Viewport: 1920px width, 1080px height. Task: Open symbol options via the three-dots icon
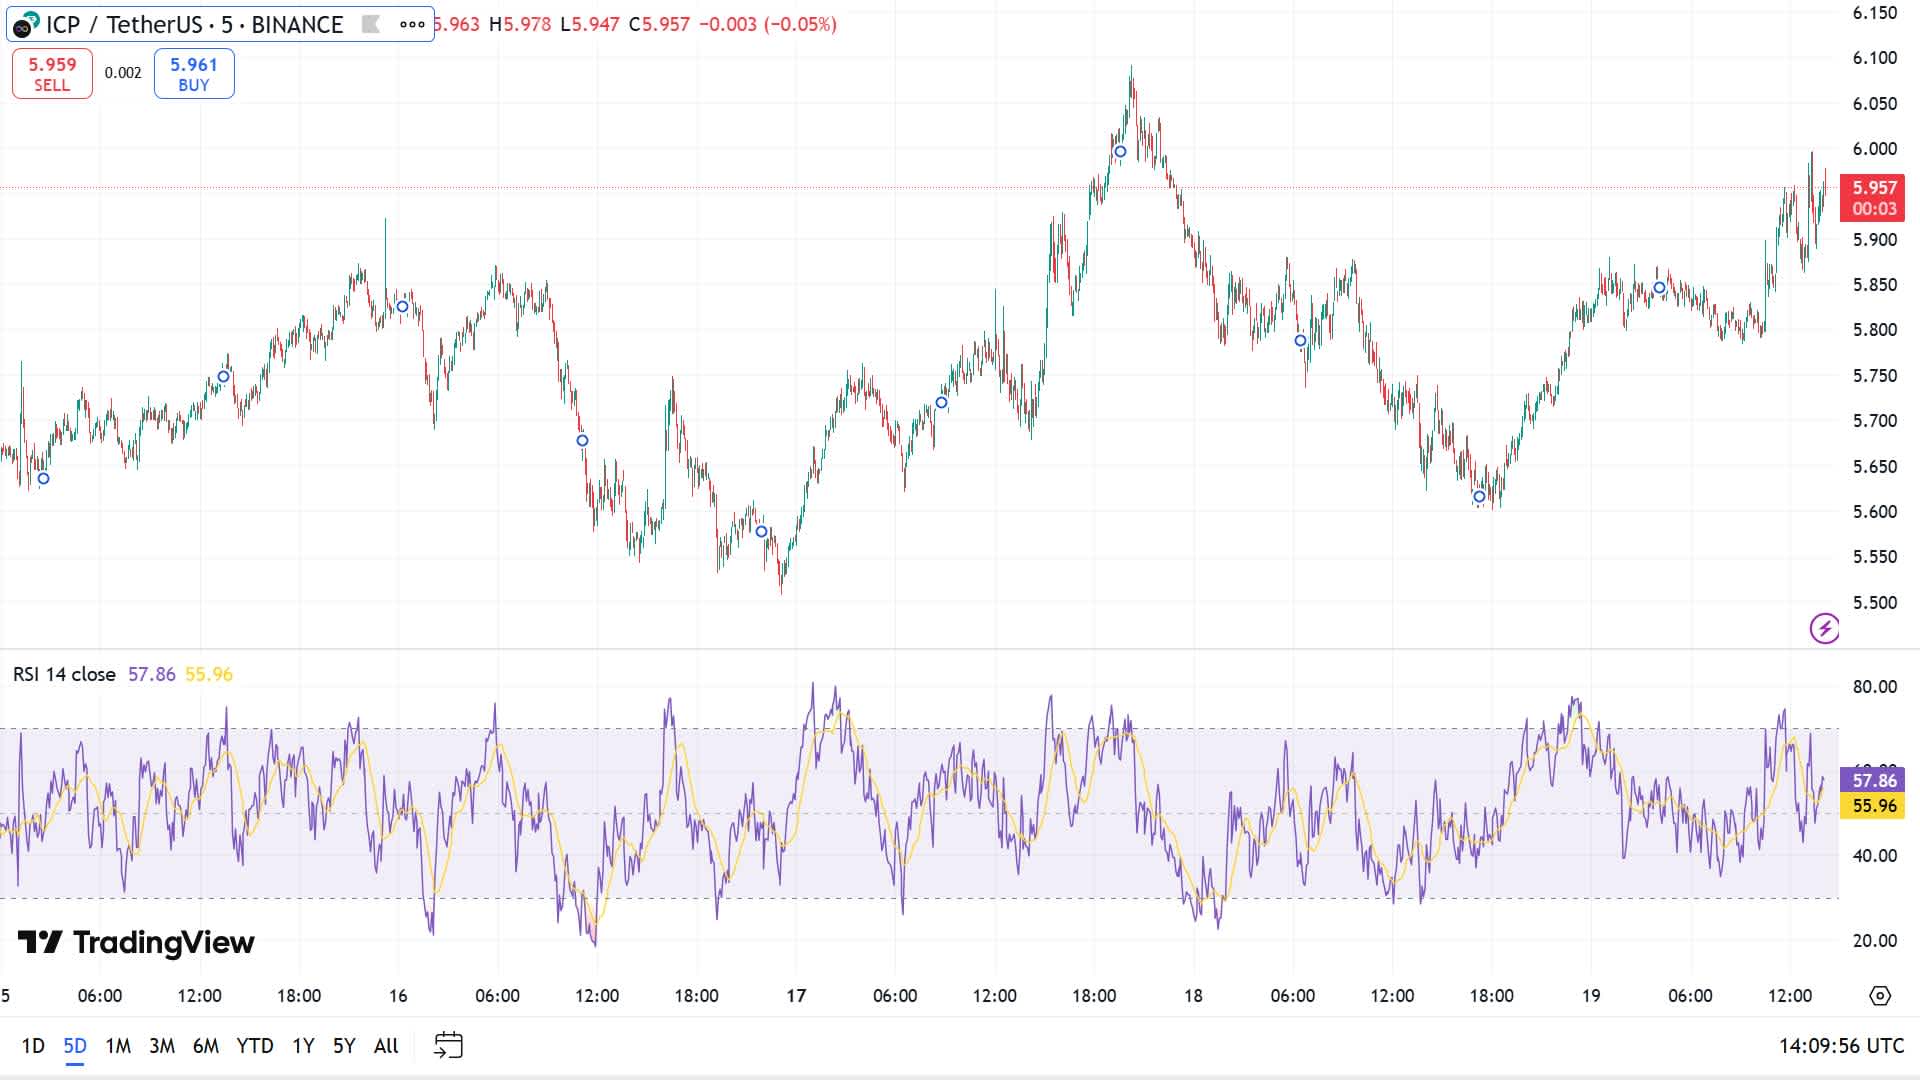411,26
